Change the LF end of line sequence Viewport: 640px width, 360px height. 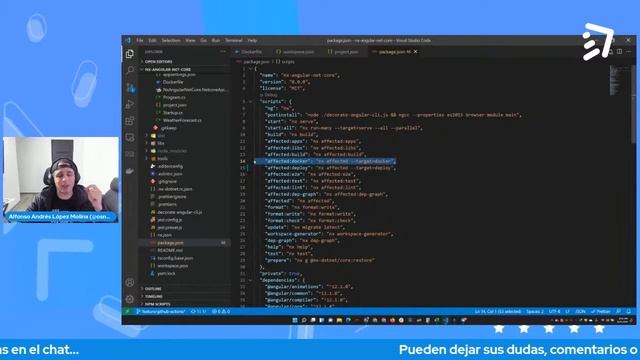pos(567,311)
